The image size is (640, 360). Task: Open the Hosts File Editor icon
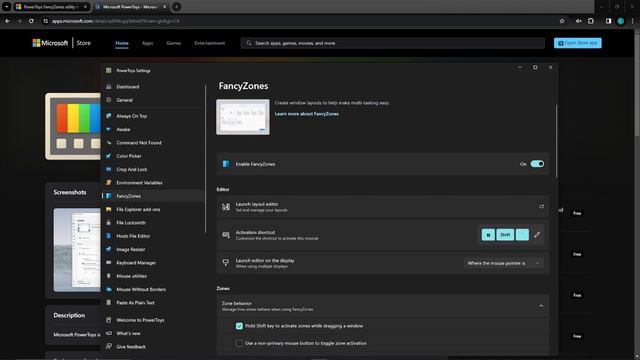pyautogui.click(x=109, y=236)
